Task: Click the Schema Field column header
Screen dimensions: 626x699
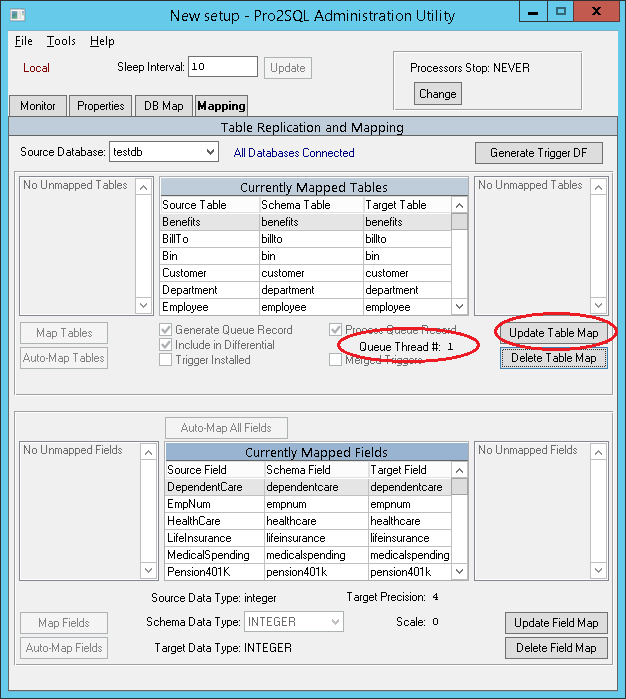Action: click(x=317, y=470)
